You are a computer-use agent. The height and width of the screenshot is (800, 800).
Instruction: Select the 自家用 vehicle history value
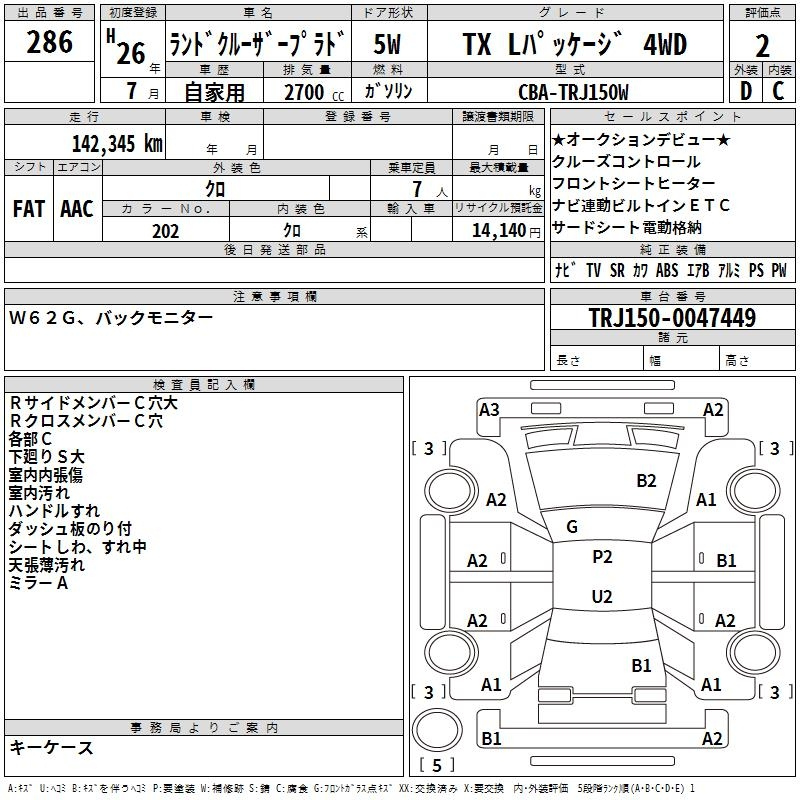(214, 92)
